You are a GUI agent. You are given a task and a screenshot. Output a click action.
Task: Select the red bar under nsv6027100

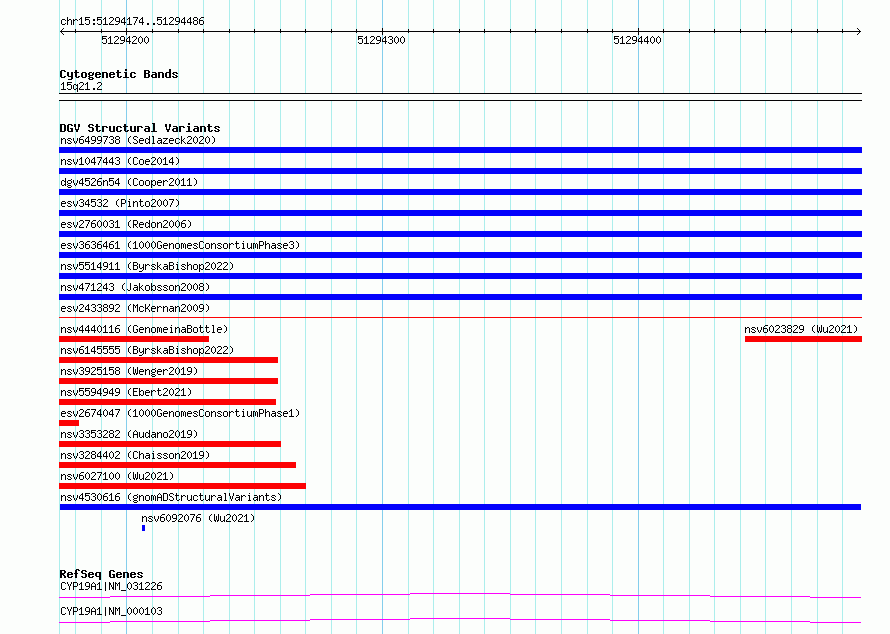(x=182, y=486)
